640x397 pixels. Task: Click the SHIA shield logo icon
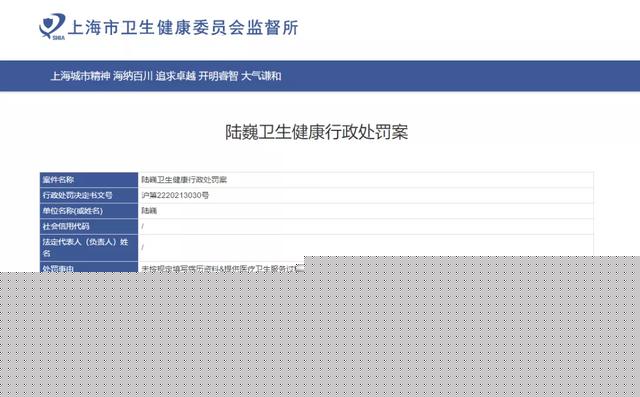click(52, 27)
